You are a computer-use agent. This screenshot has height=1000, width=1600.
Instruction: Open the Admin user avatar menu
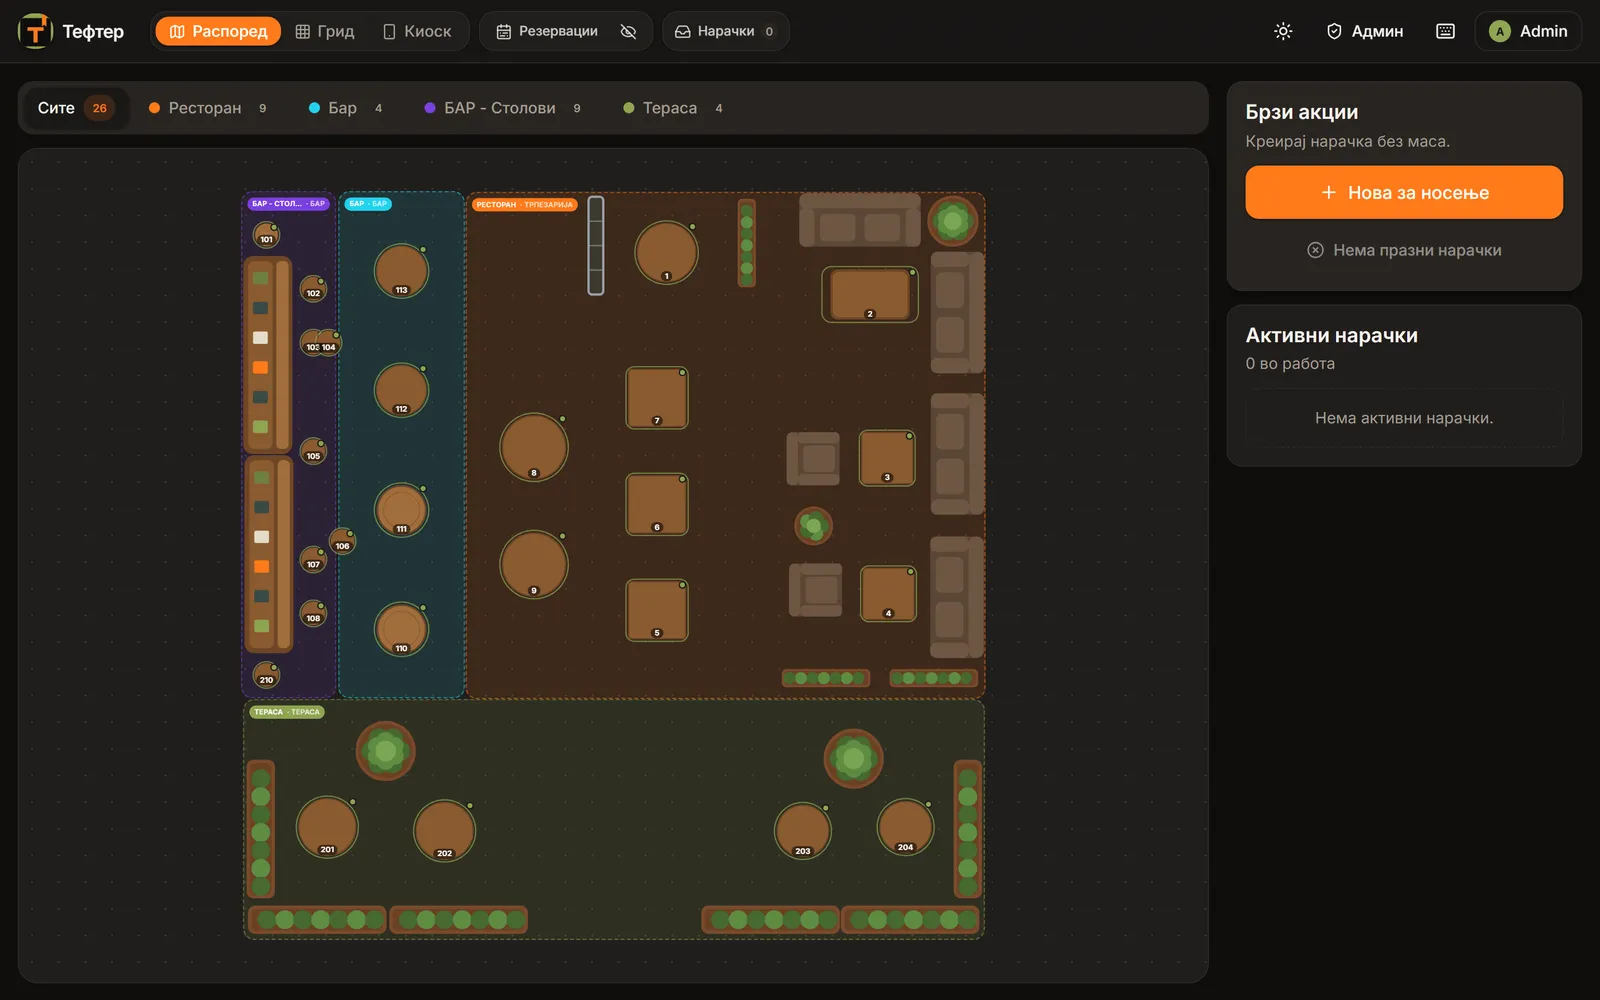1528,31
